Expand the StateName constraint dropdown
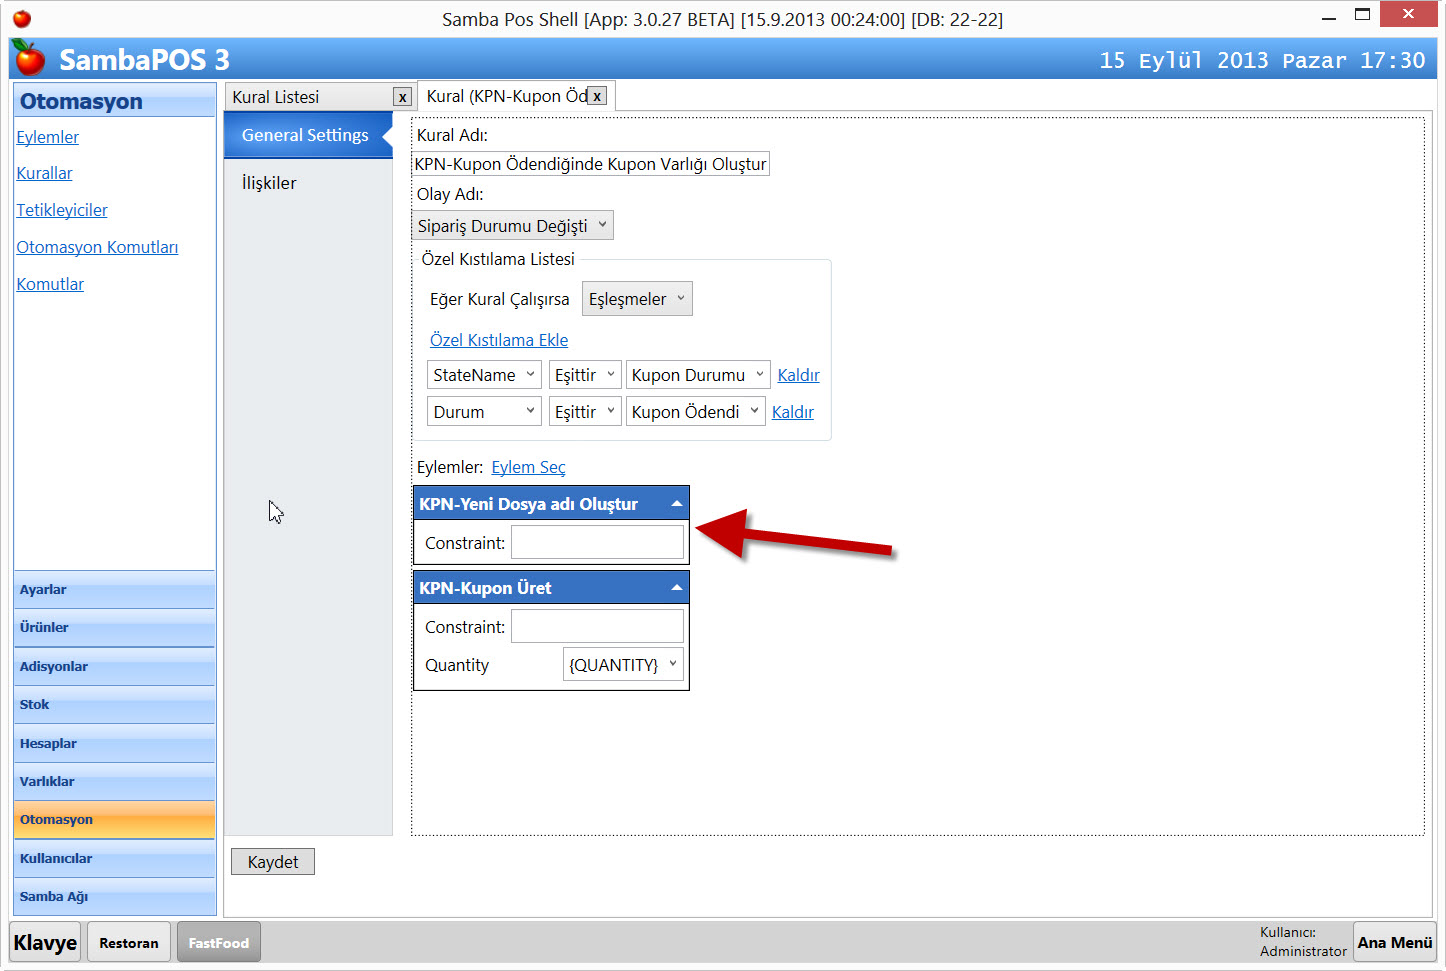This screenshot has height=971, width=1446. click(x=484, y=375)
